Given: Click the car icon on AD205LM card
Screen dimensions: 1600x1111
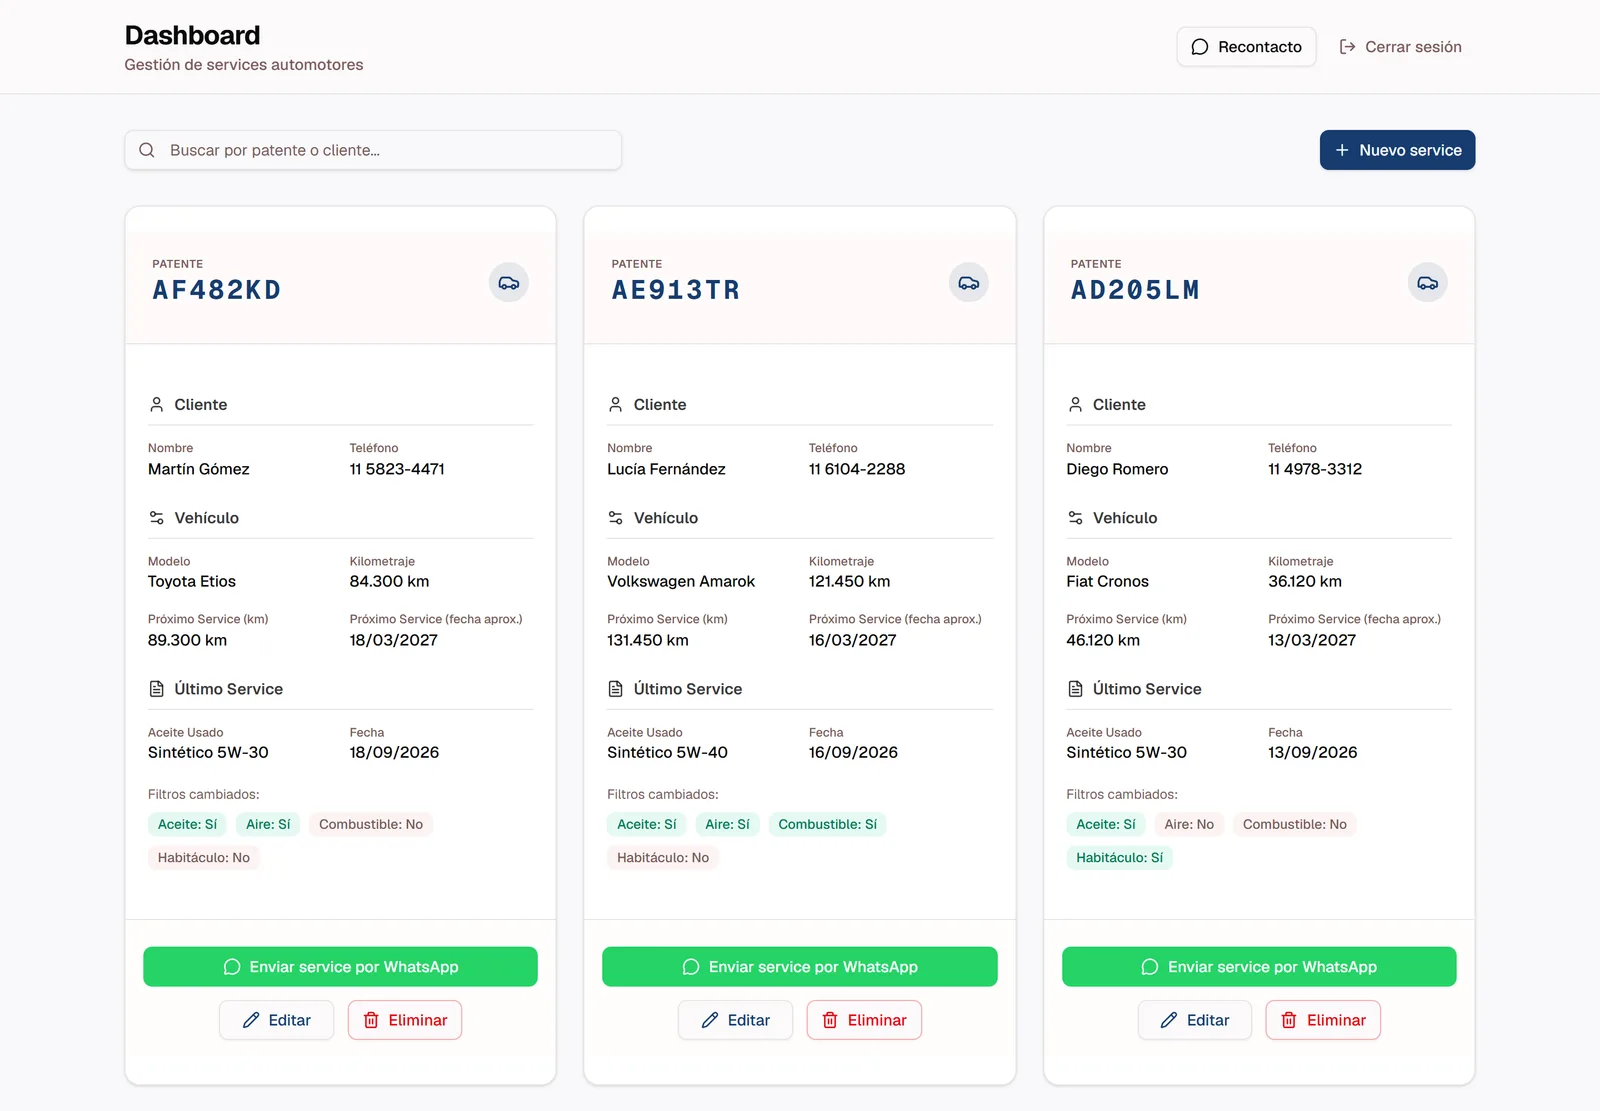Looking at the screenshot, I should click(x=1427, y=283).
